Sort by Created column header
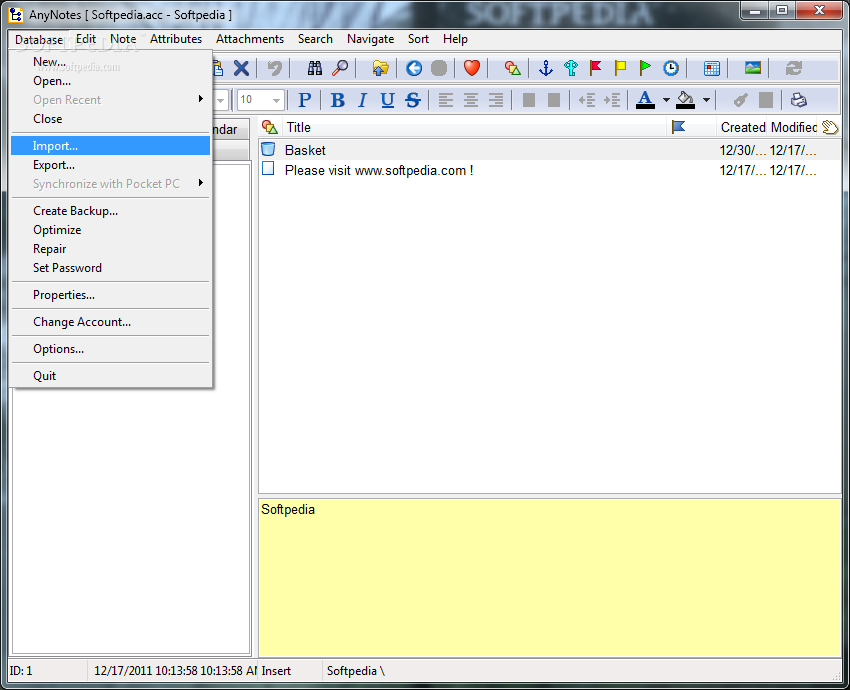Viewport: 850px width, 690px height. click(742, 127)
